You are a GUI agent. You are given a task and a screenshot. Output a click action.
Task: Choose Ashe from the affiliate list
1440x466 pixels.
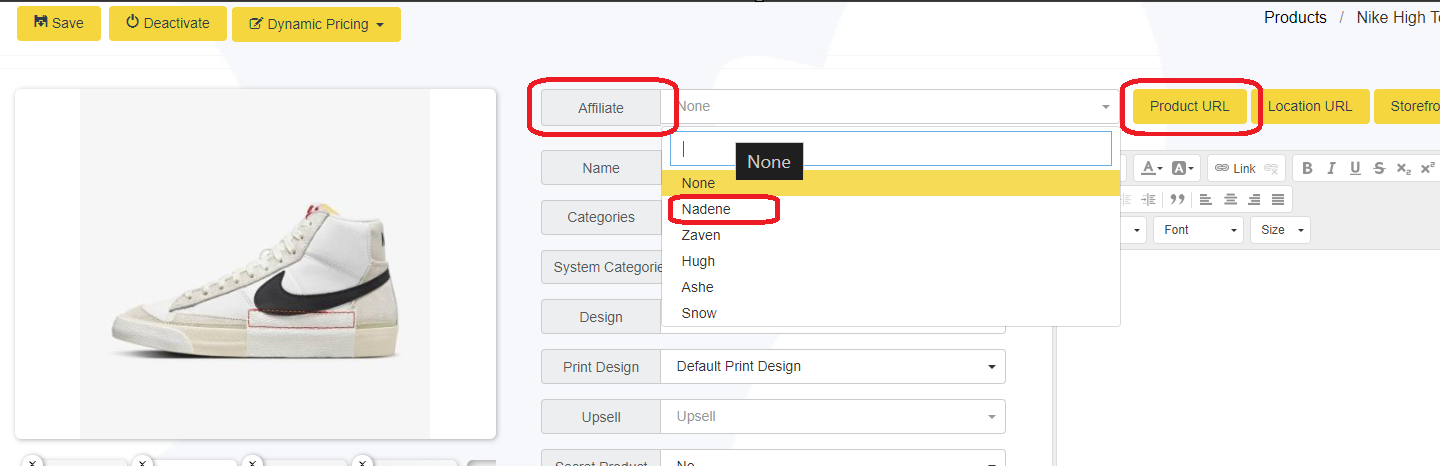[x=890, y=287]
